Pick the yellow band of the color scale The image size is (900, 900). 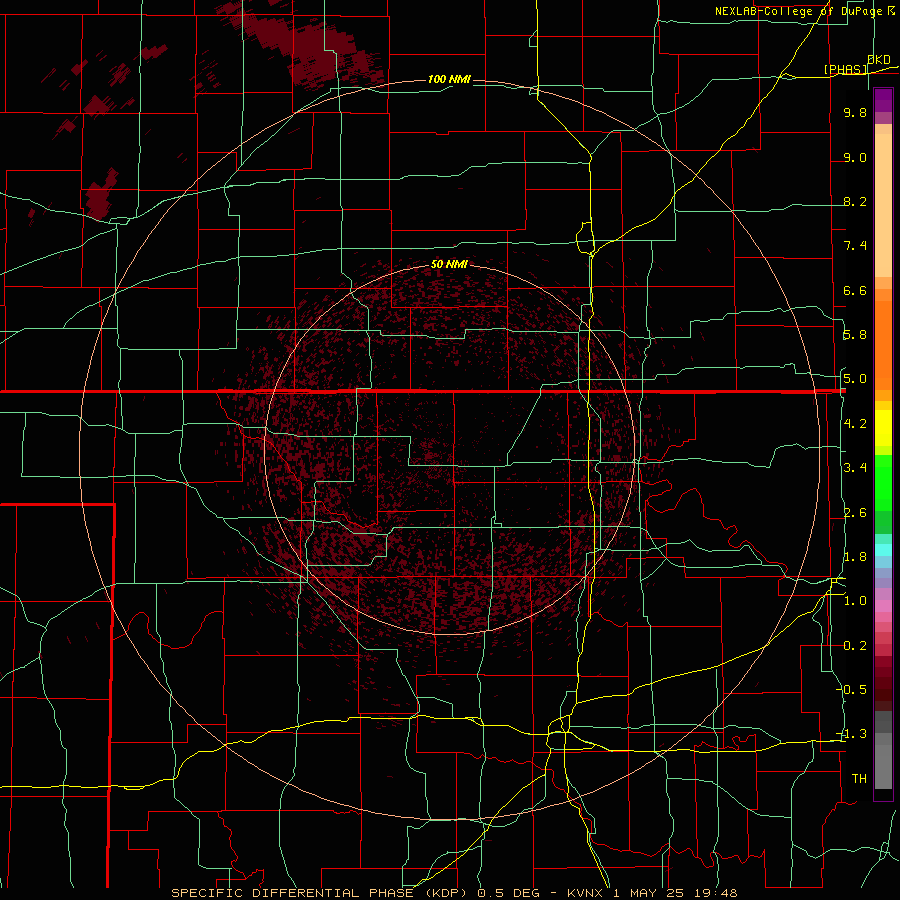click(x=883, y=428)
